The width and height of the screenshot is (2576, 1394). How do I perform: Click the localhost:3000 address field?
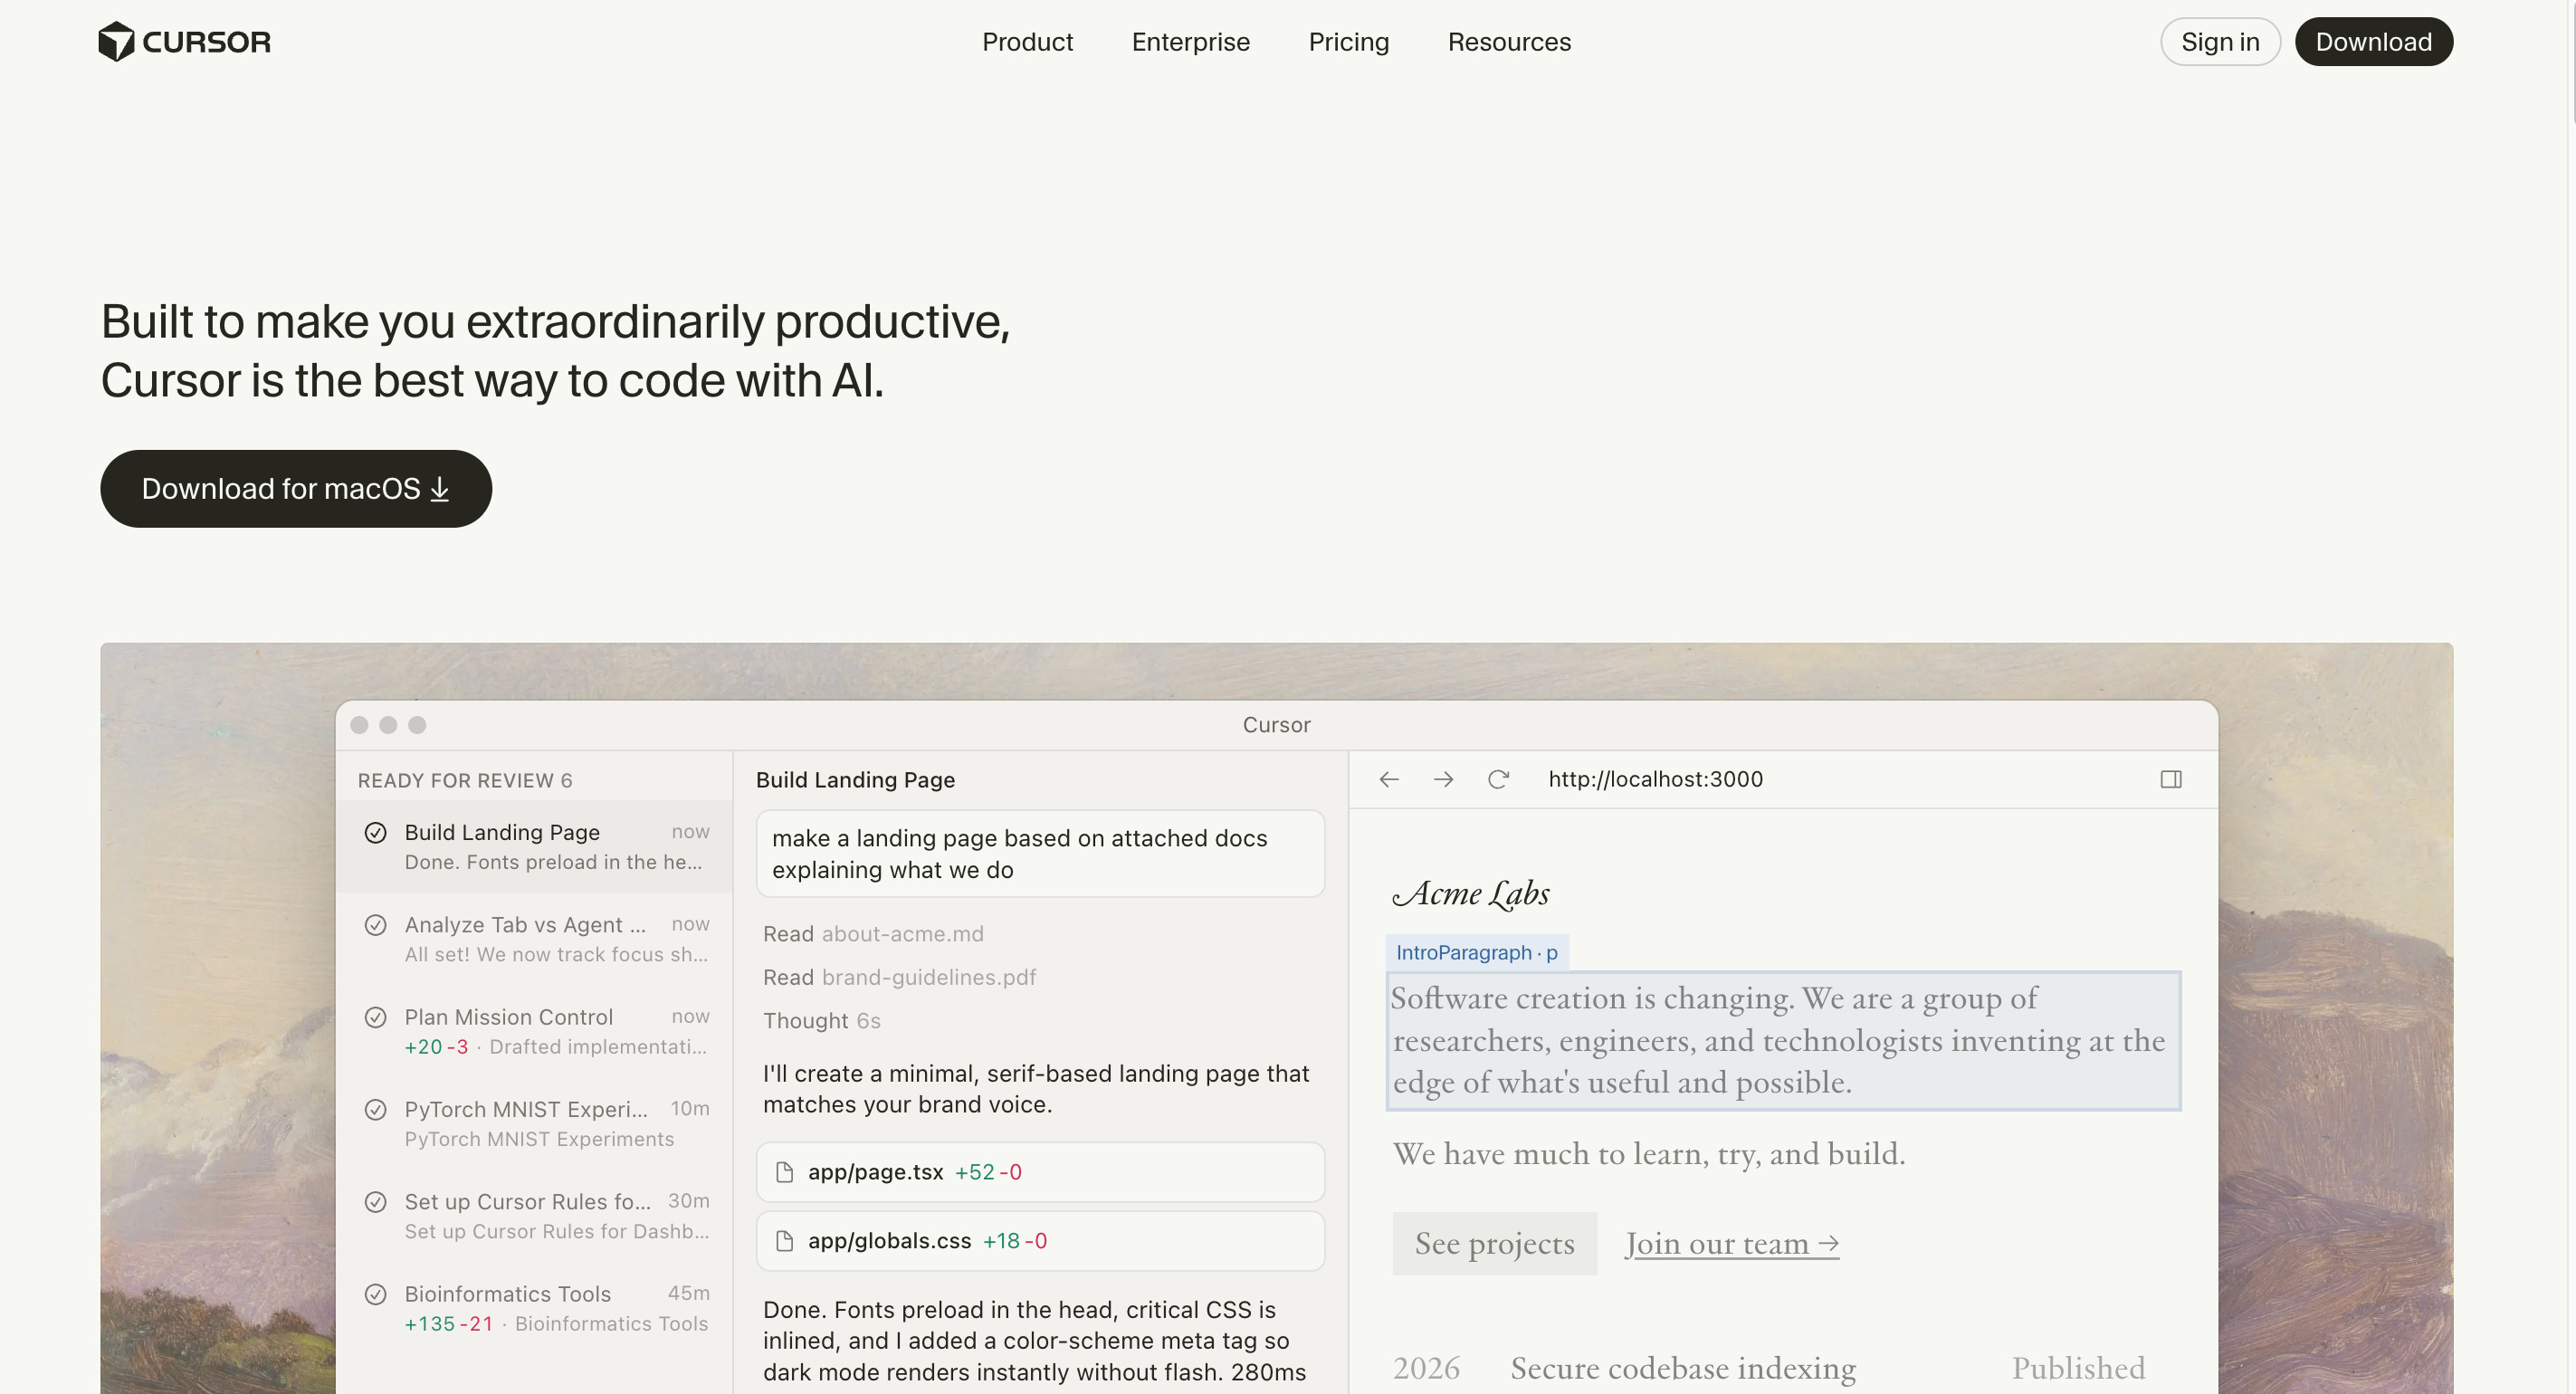point(1655,779)
